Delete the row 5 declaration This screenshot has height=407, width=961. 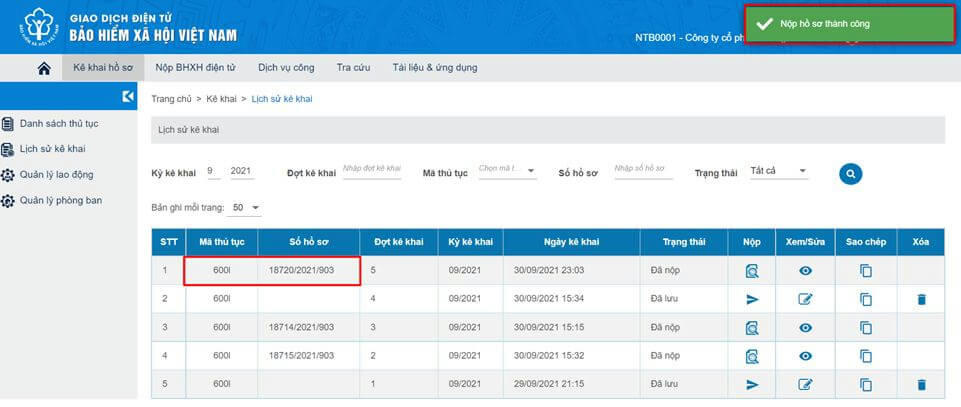point(921,385)
